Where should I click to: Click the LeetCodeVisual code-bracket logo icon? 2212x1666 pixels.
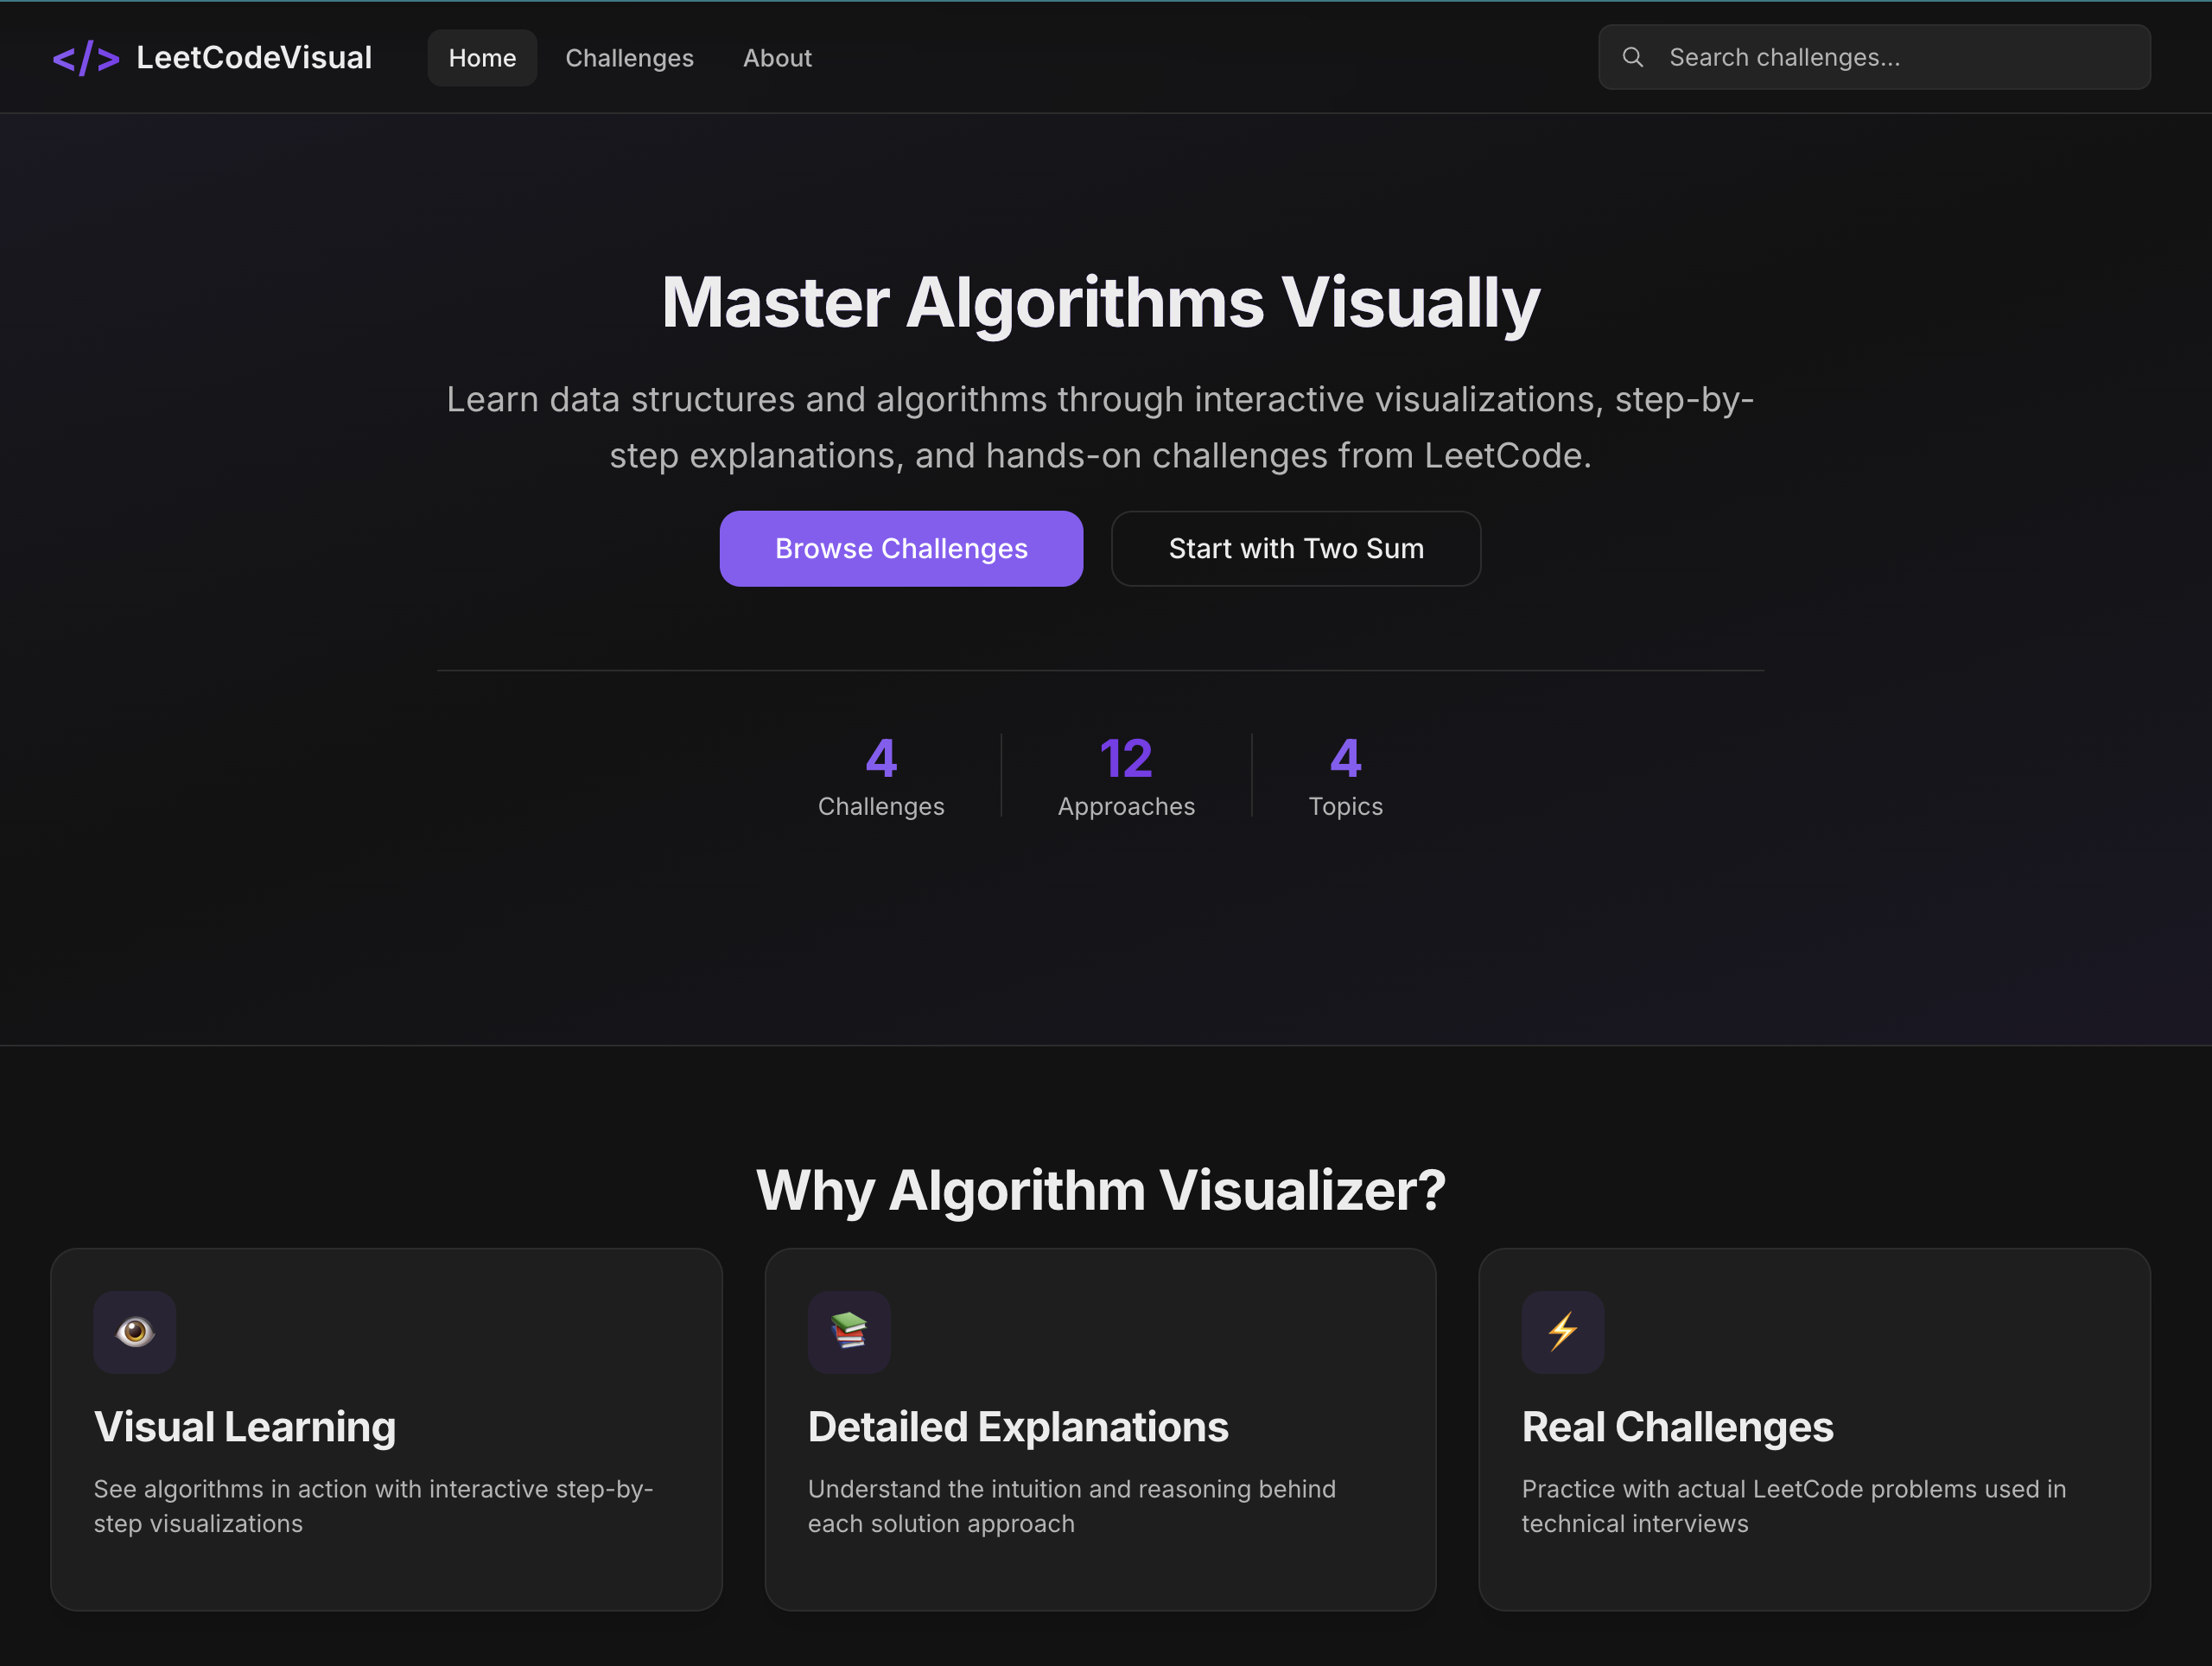tap(86, 58)
